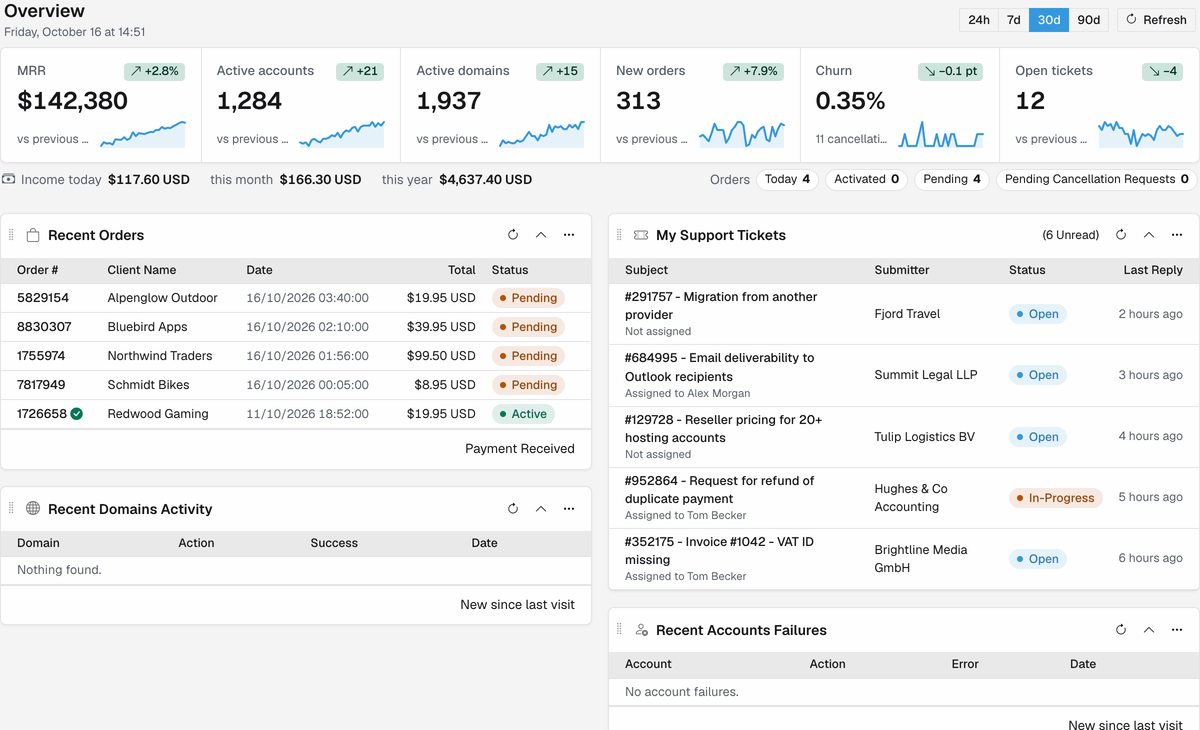Collapse the Recent Orders panel
This screenshot has height=730, width=1200.
[541, 235]
